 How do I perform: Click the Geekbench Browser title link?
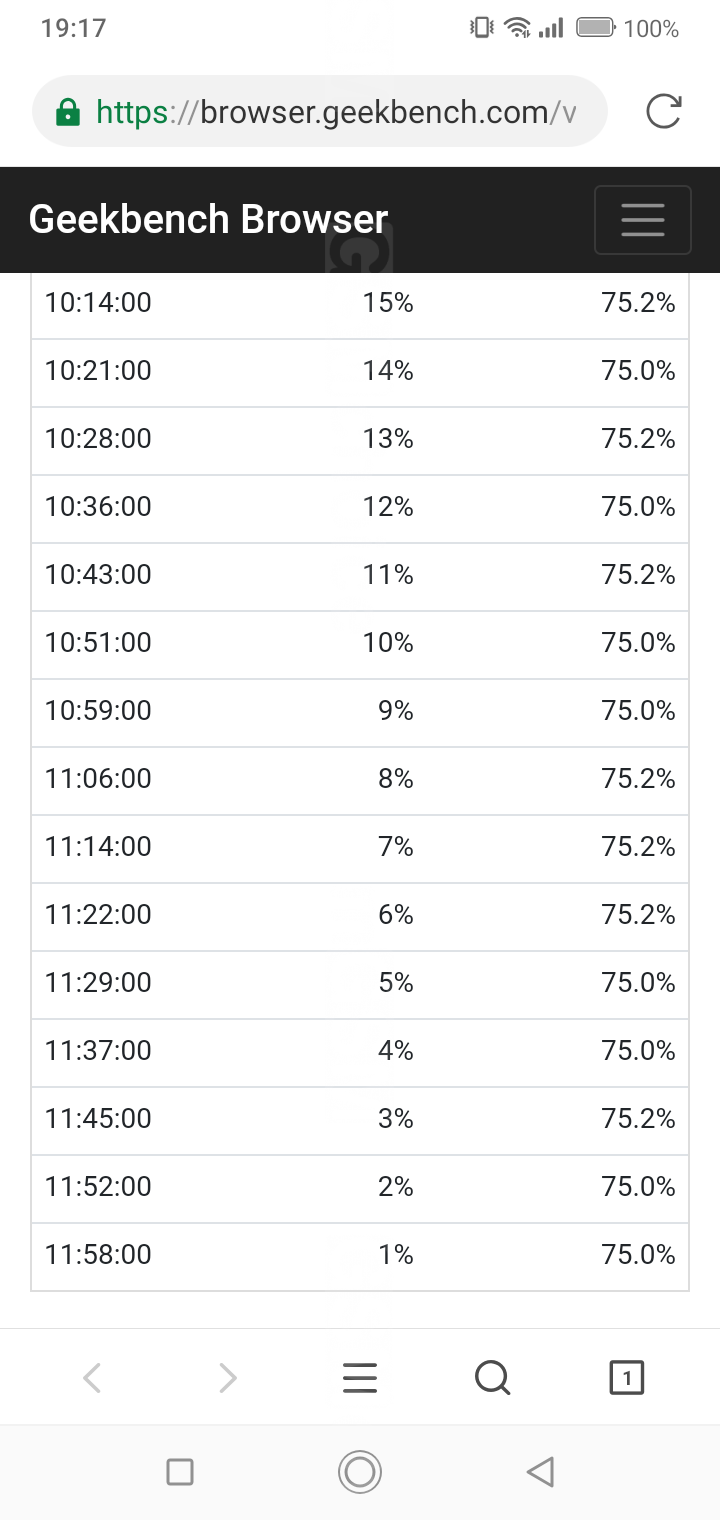208,219
